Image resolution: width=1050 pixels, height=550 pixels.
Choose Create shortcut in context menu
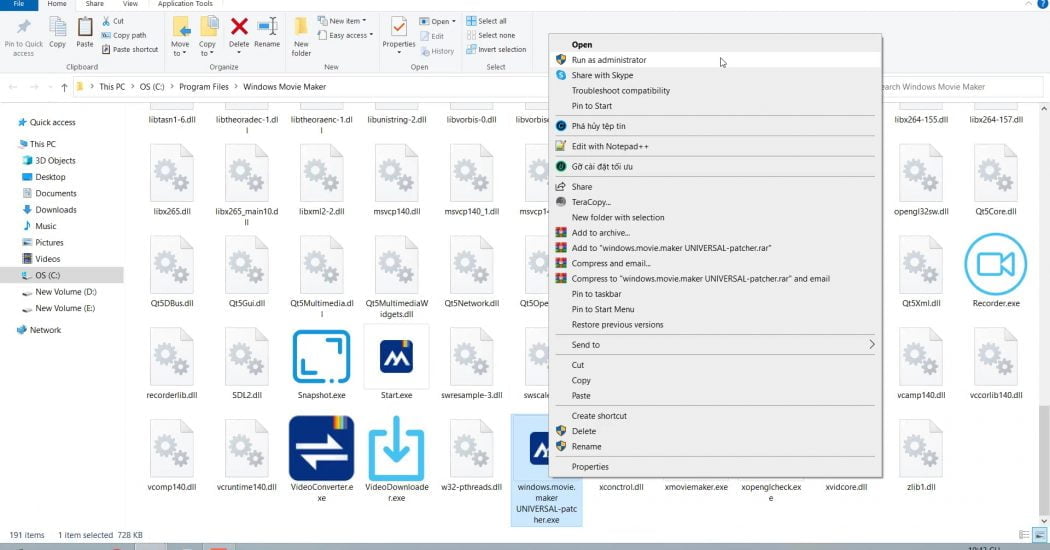715,416
